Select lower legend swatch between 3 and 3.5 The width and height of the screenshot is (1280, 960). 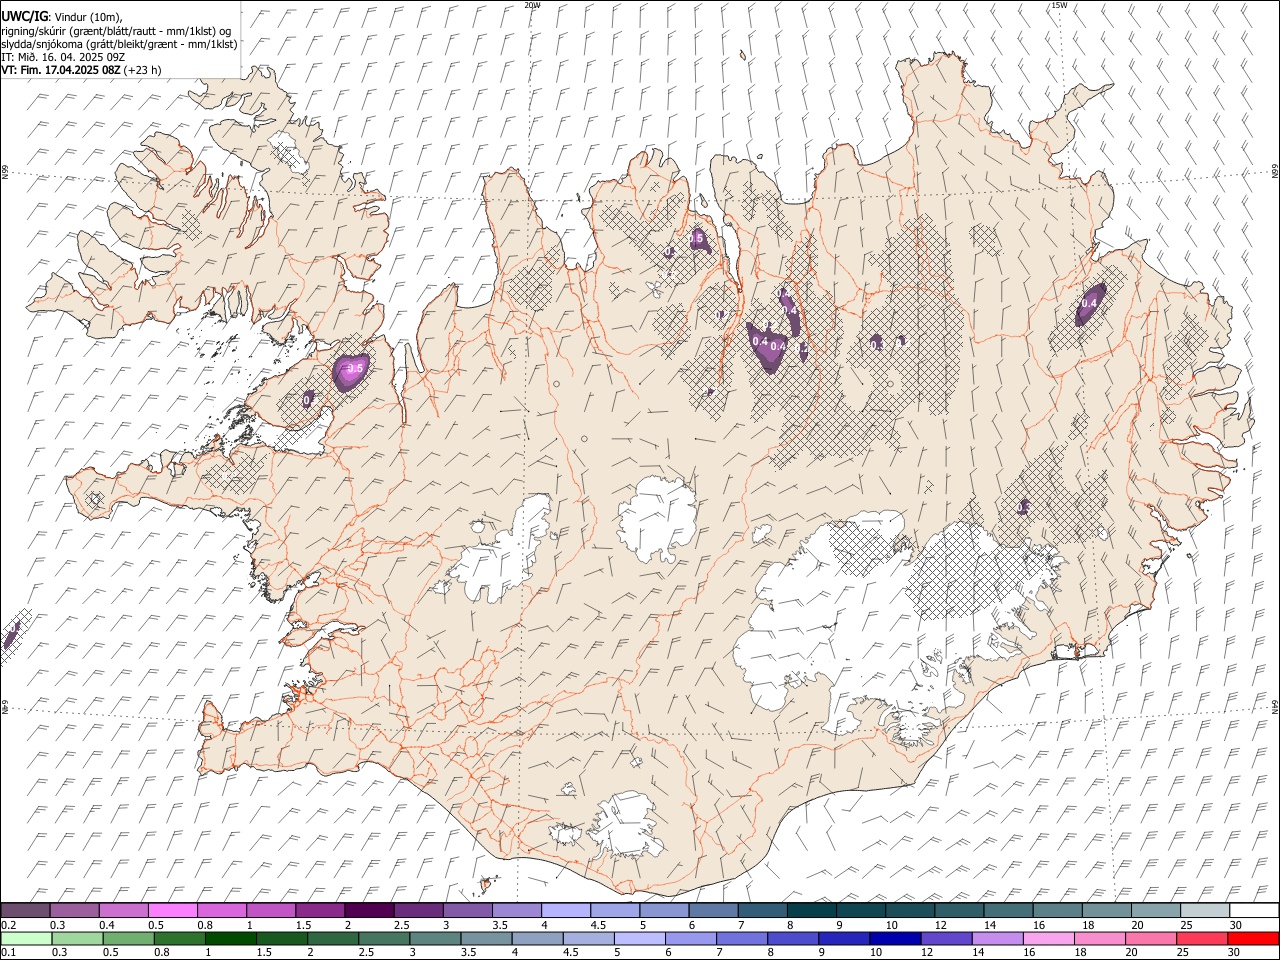click(435, 938)
